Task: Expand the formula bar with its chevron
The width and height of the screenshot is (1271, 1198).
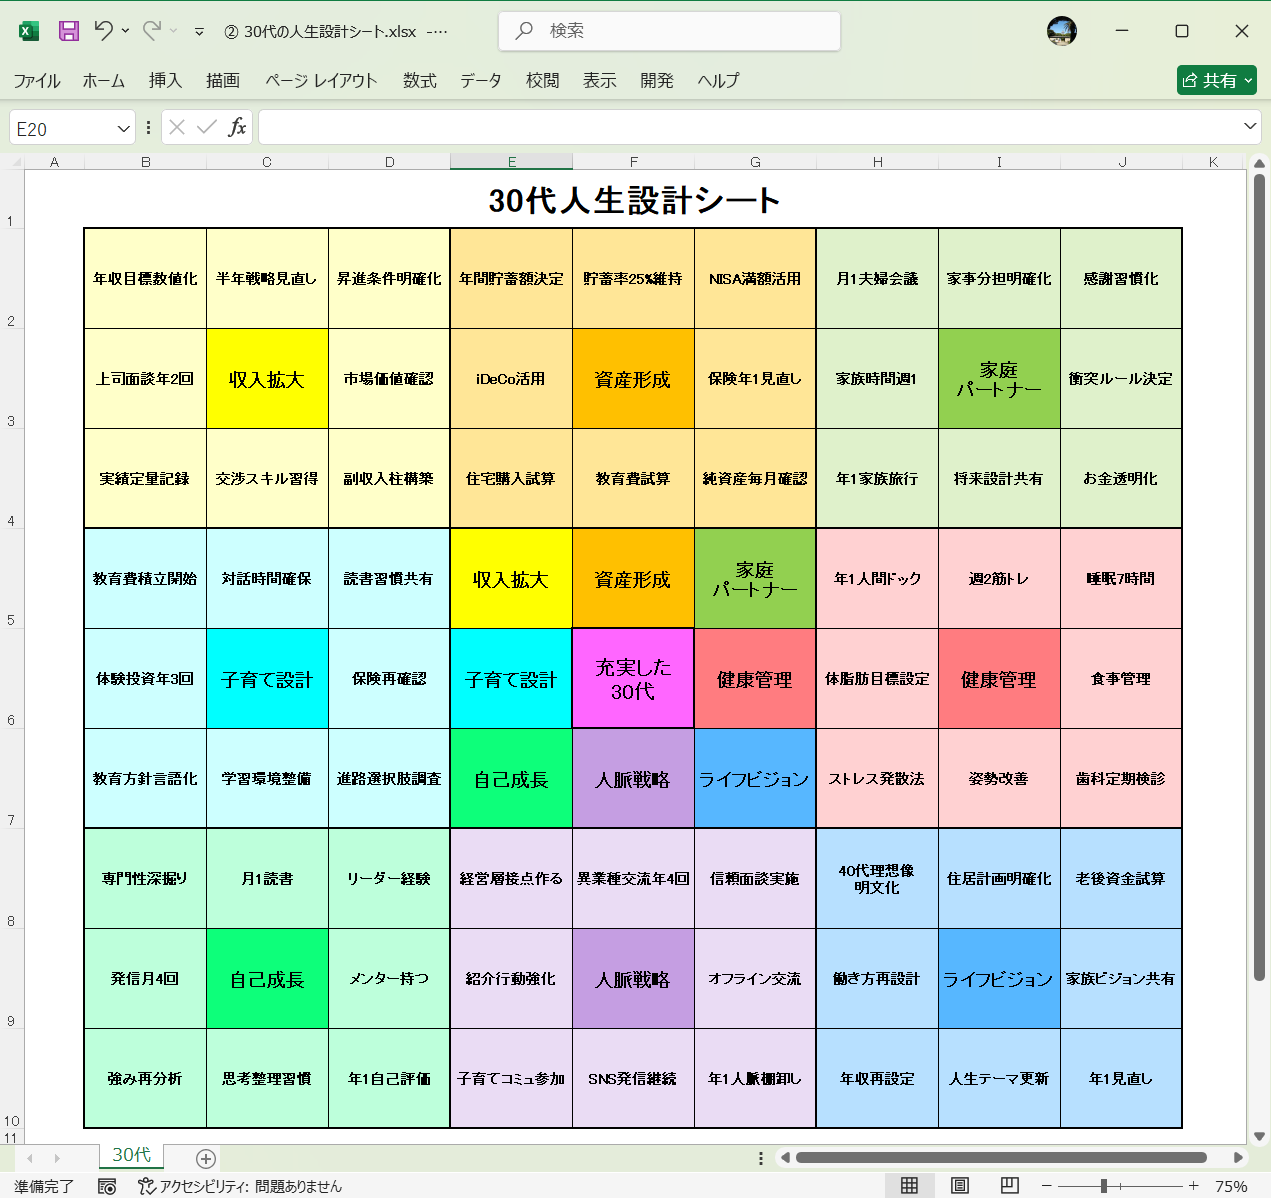Action: 1249,127
